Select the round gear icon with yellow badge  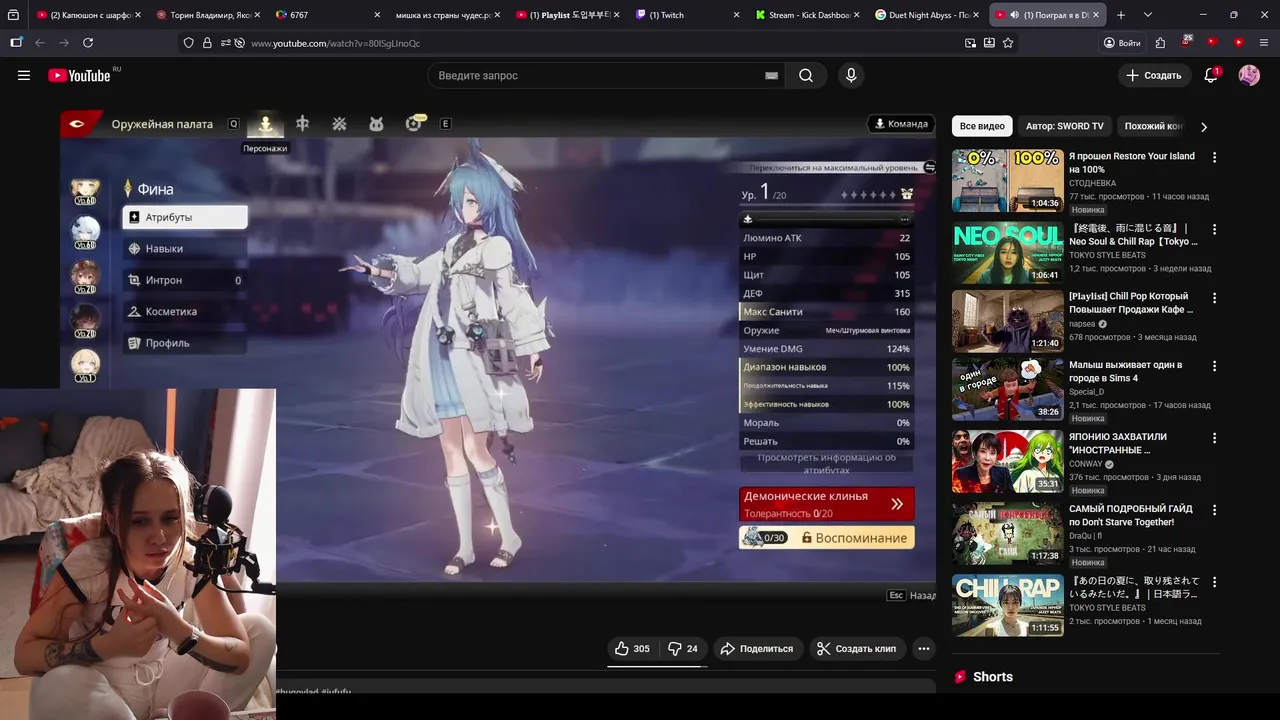(x=414, y=123)
